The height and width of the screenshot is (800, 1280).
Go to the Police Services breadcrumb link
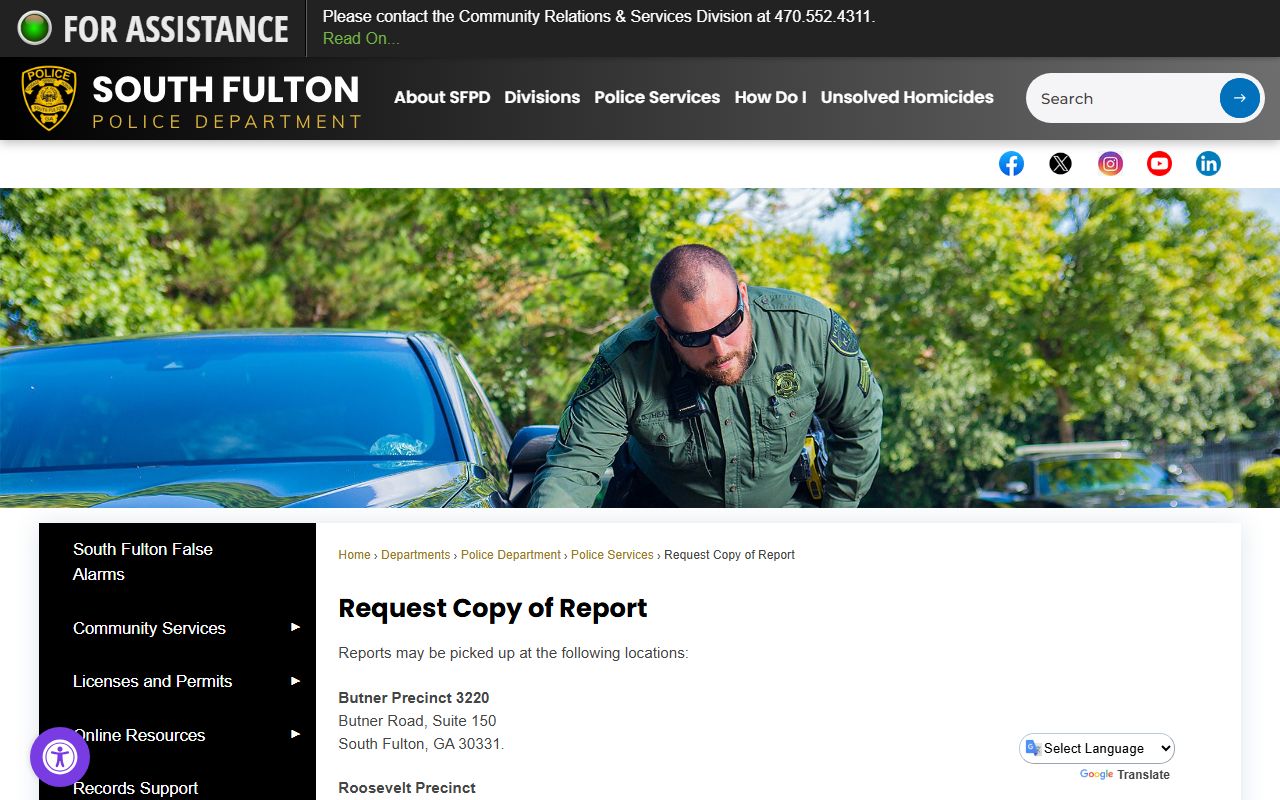pos(612,555)
